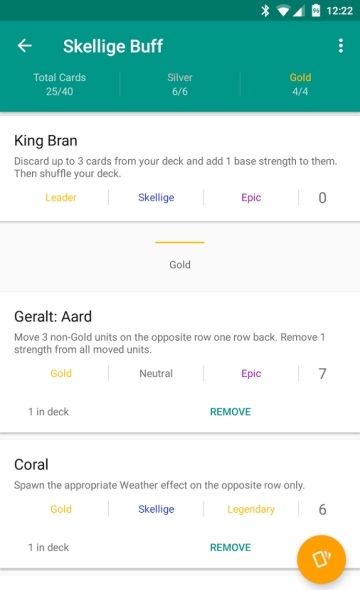Tap the Wi-Fi signal icon
This screenshot has height=590, width=360.
point(283,11)
